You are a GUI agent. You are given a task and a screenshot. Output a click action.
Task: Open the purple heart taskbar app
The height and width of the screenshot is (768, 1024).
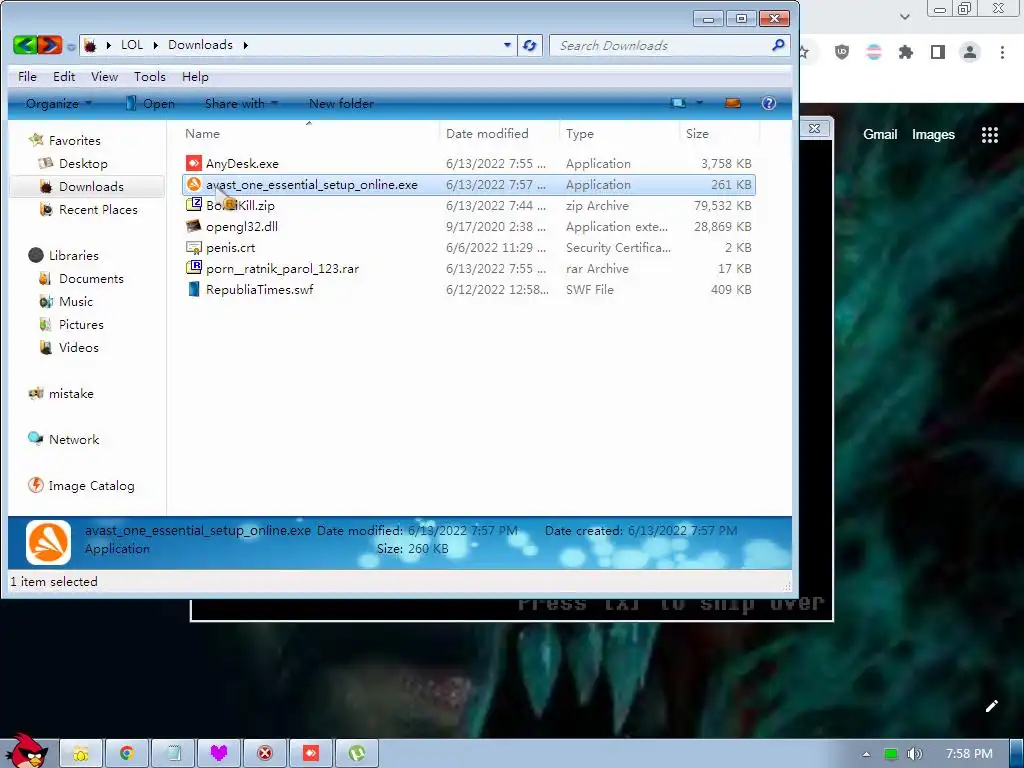click(x=219, y=754)
